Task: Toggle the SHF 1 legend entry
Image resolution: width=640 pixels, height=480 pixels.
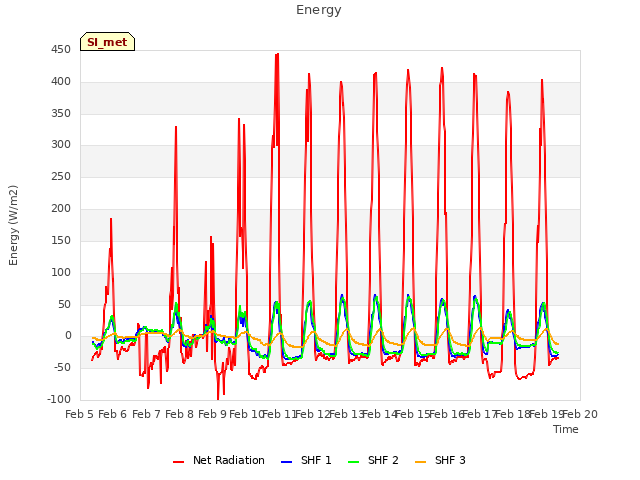Action: pyautogui.click(x=307, y=460)
